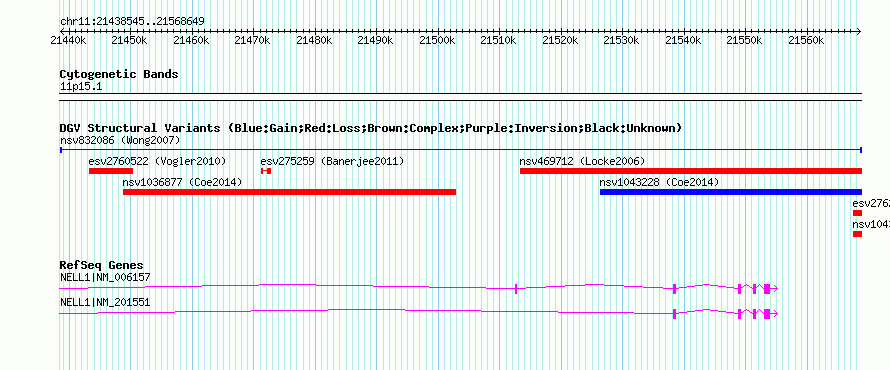Click the 21490k ruler tick label
The height and width of the screenshot is (370, 890).
click(x=375, y=40)
